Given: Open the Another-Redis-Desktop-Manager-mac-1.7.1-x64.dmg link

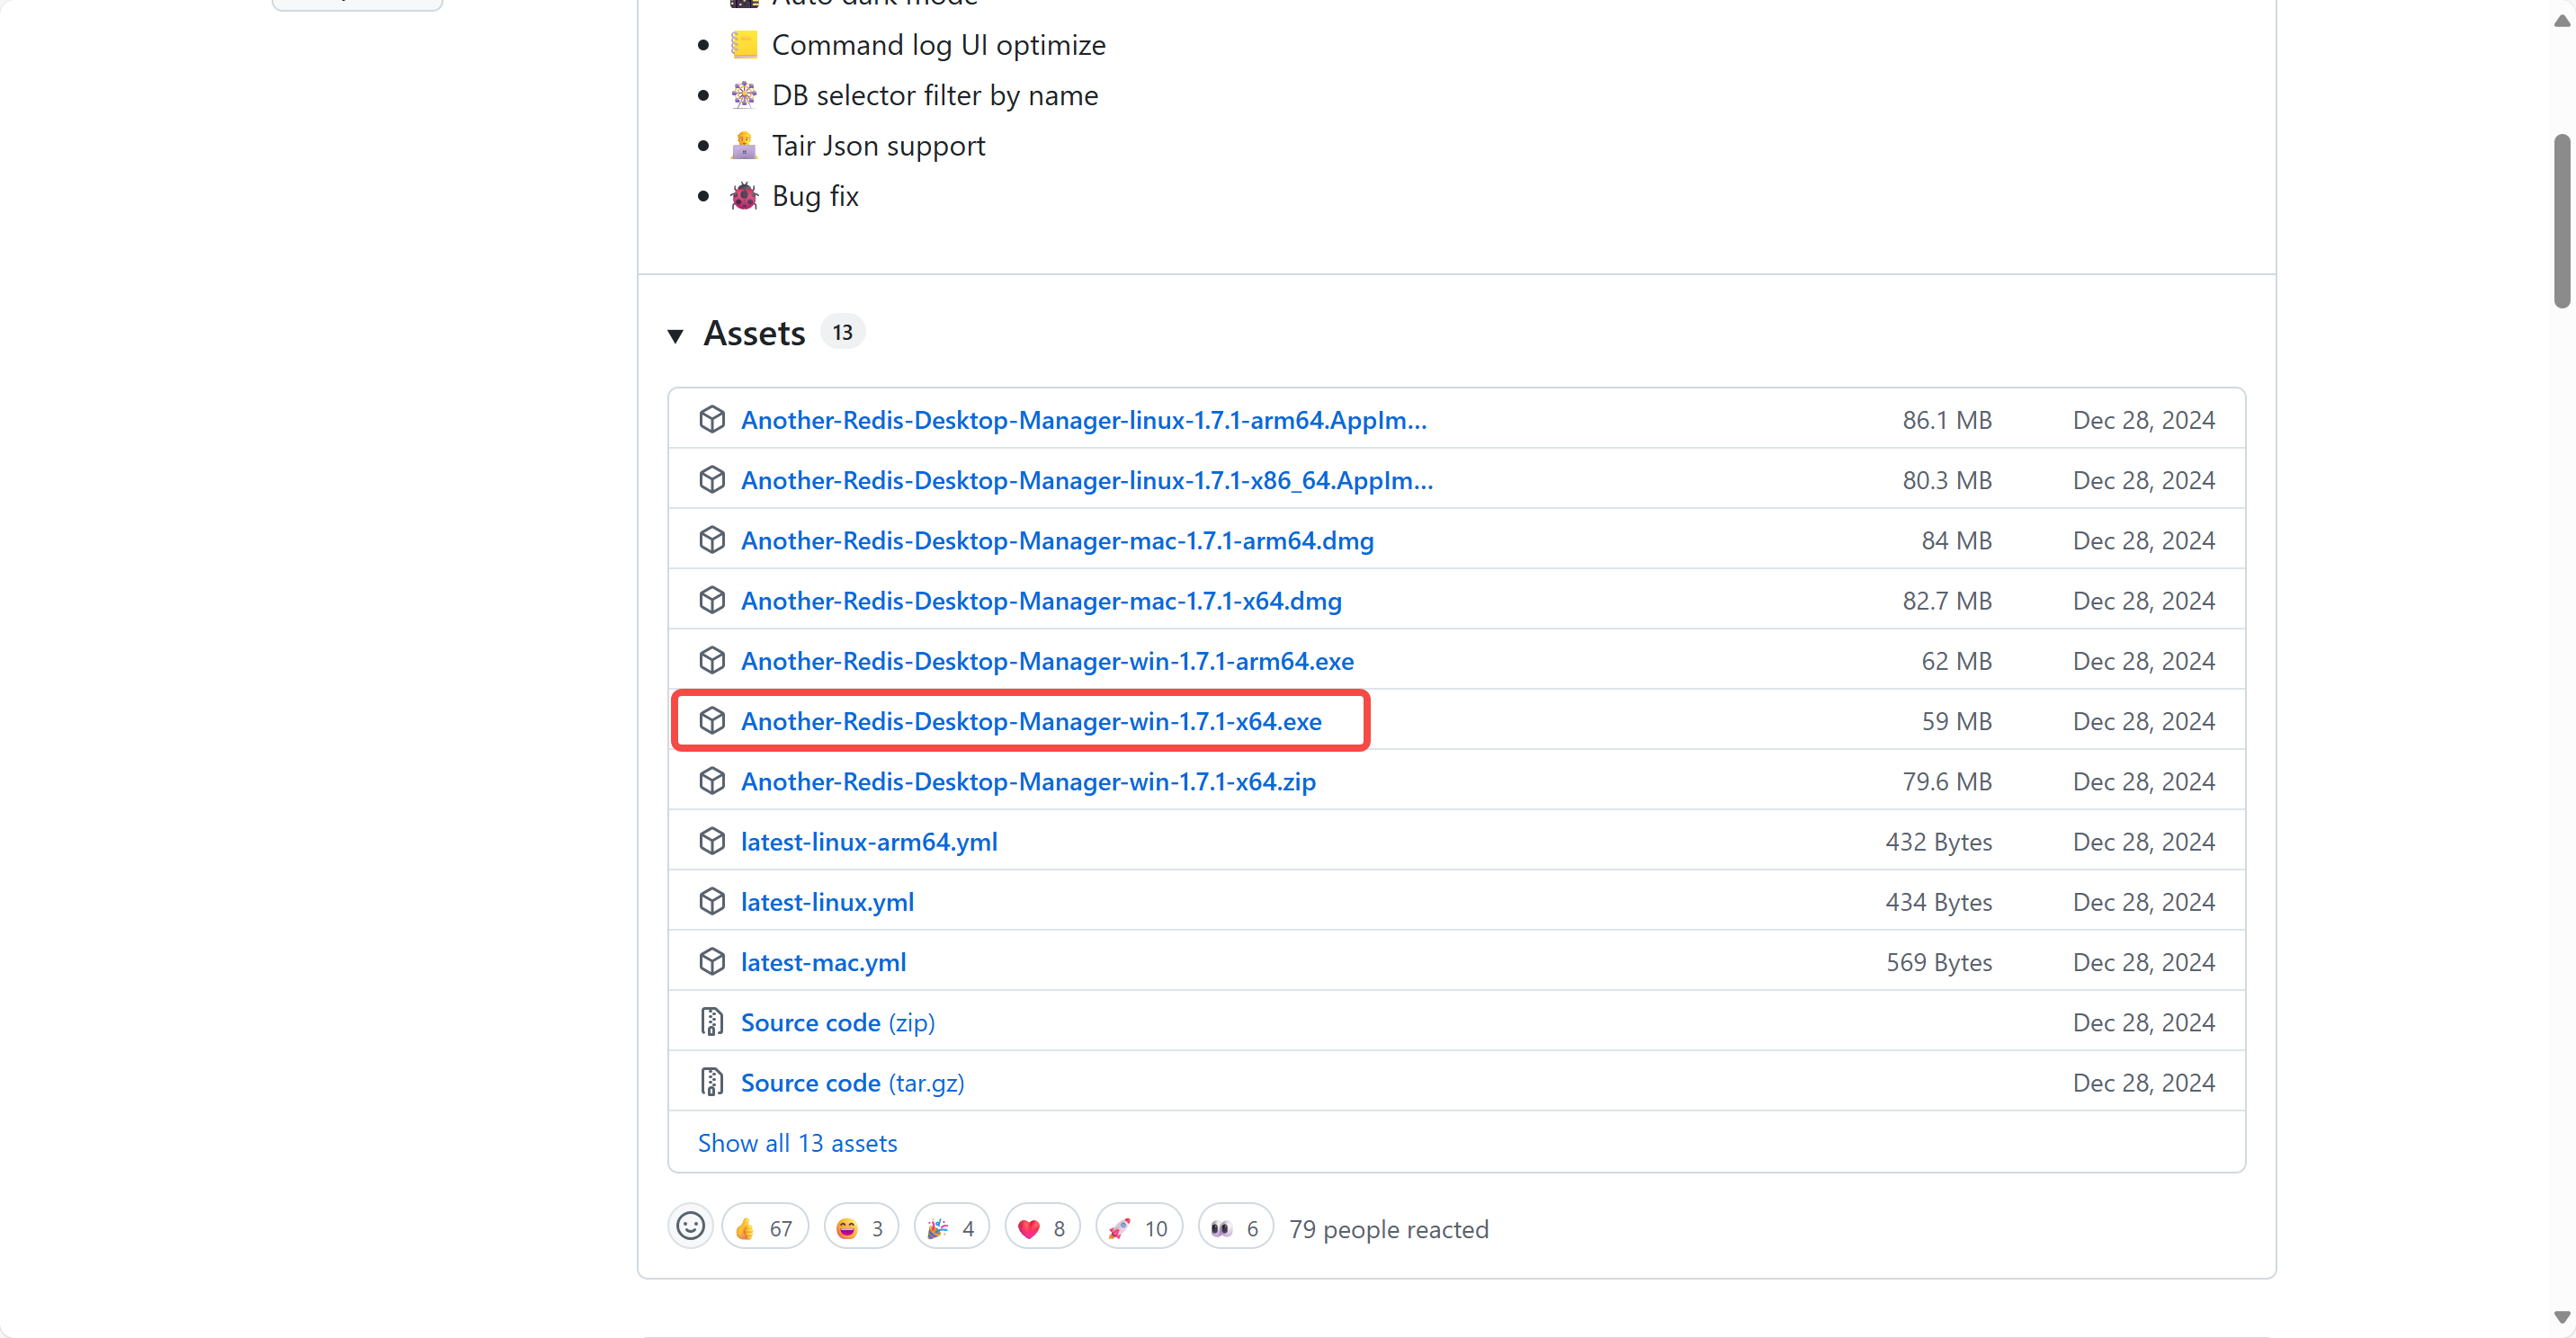Looking at the screenshot, I should pyautogui.click(x=1041, y=601).
